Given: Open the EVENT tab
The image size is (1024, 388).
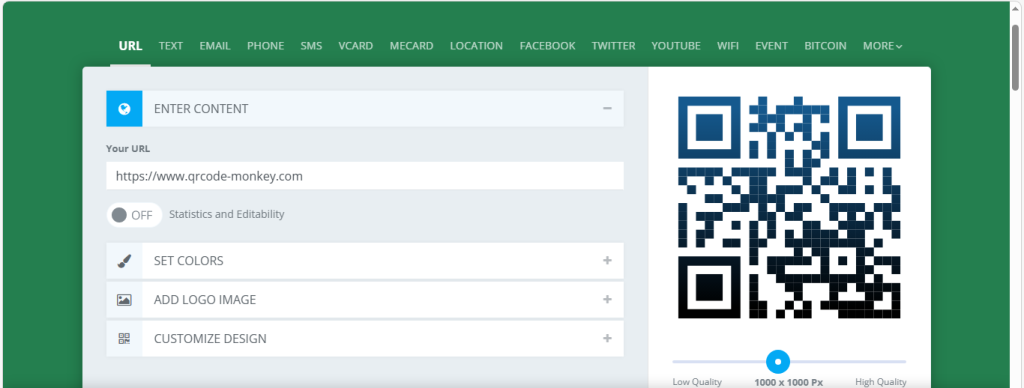Looking at the screenshot, I should point(771,46).
